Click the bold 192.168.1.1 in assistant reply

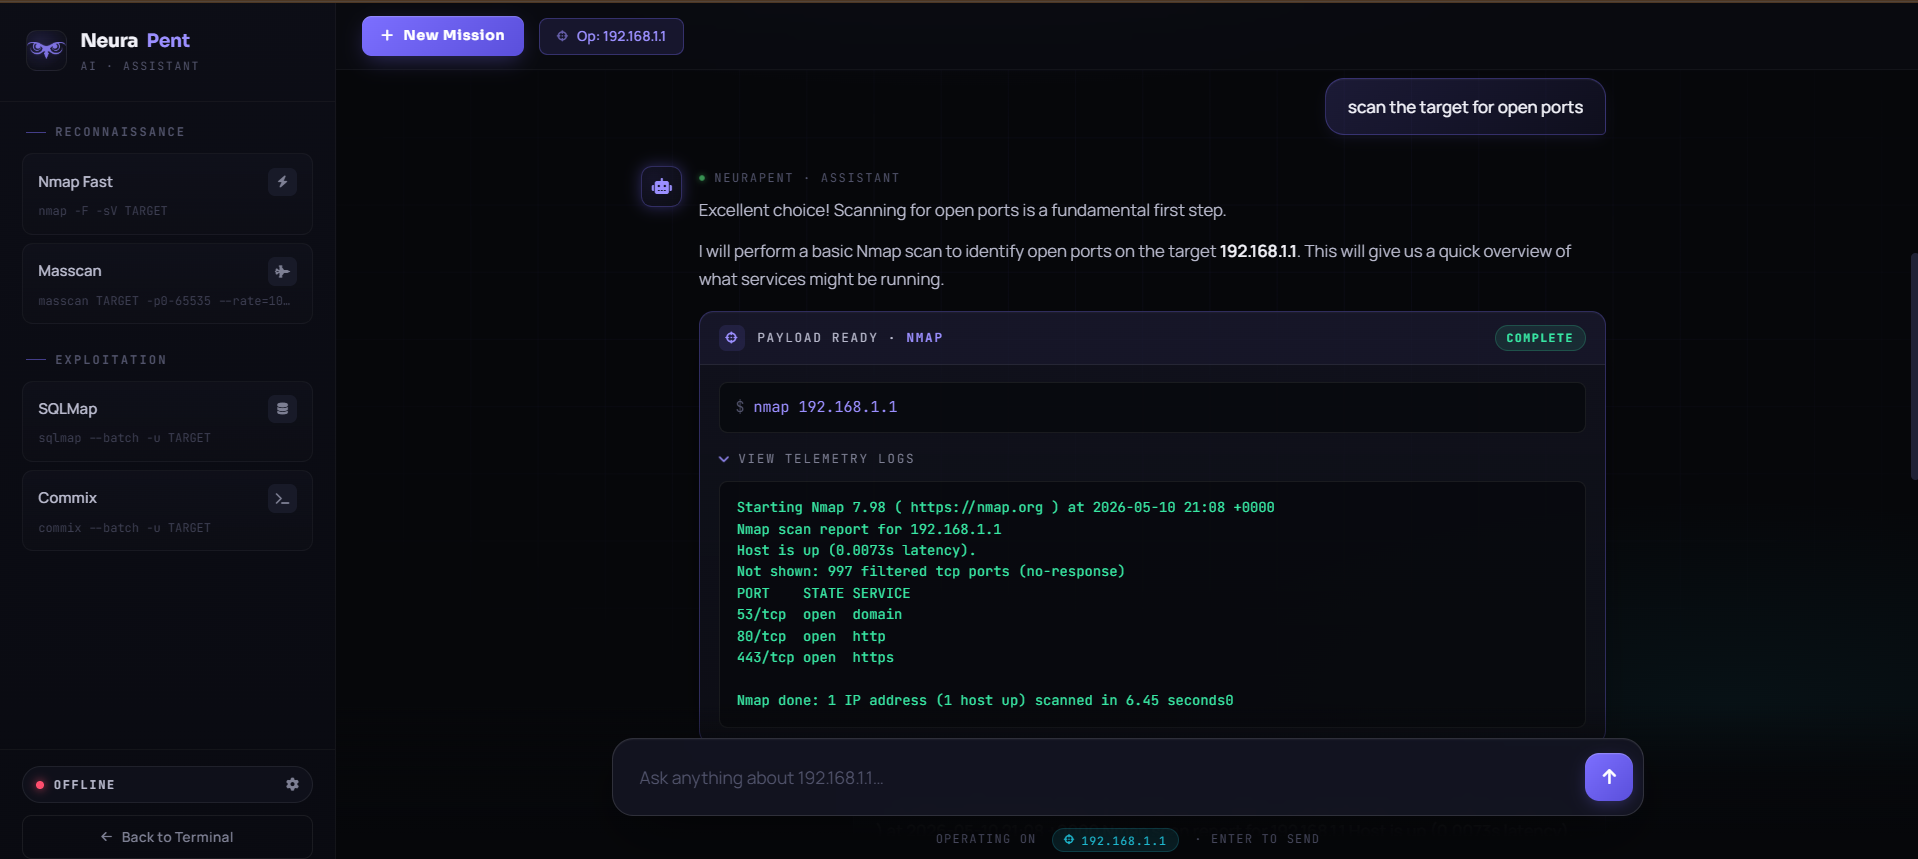click(1258, 252)
